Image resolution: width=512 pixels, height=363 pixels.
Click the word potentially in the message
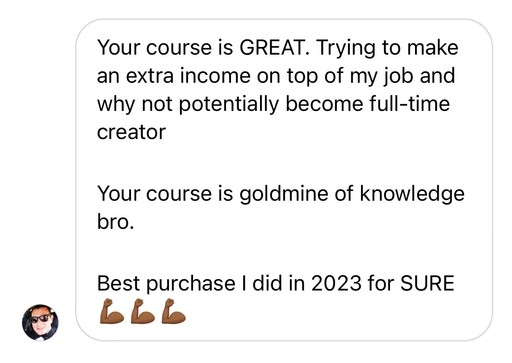pos(229,105)
